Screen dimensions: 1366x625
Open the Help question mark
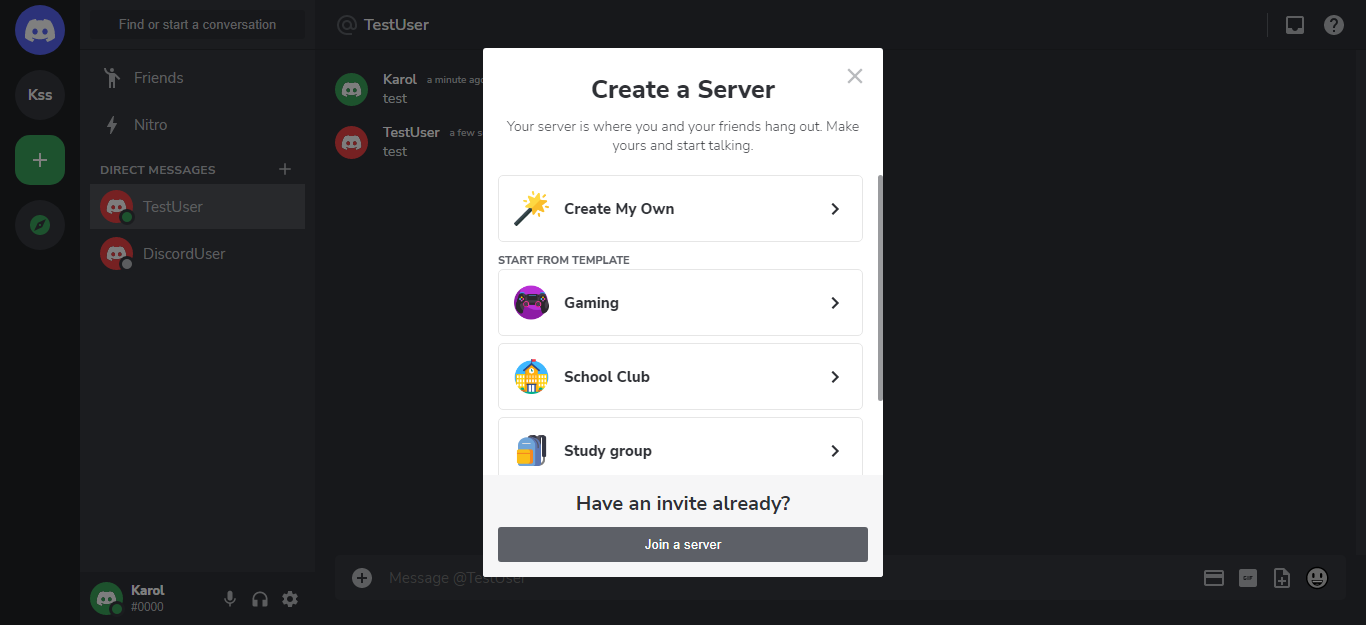point(1334,25)
